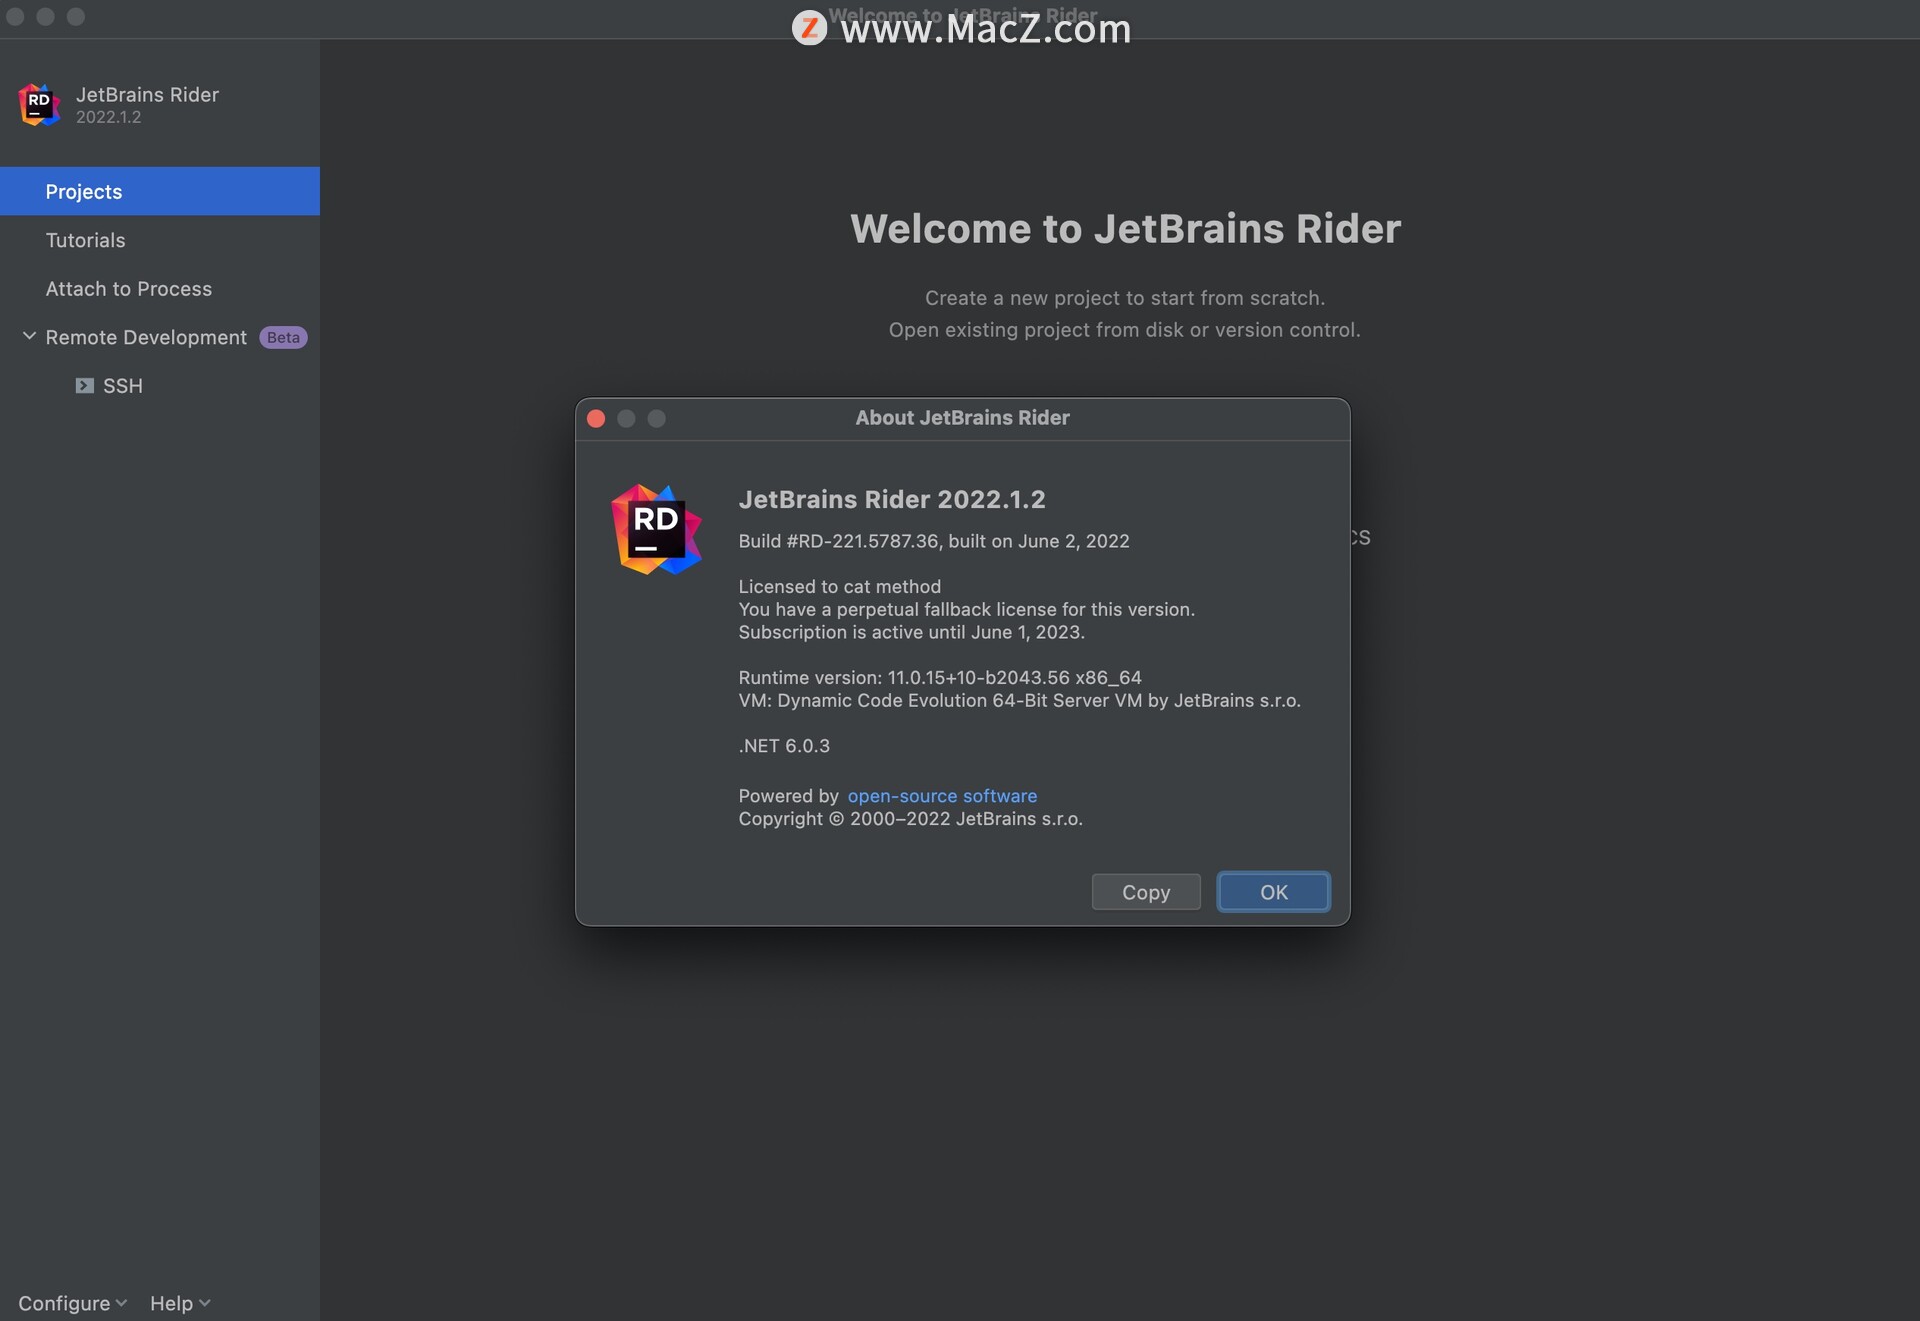Click the green zoom circle on dialog
1920x1321 pixels.
657,418
